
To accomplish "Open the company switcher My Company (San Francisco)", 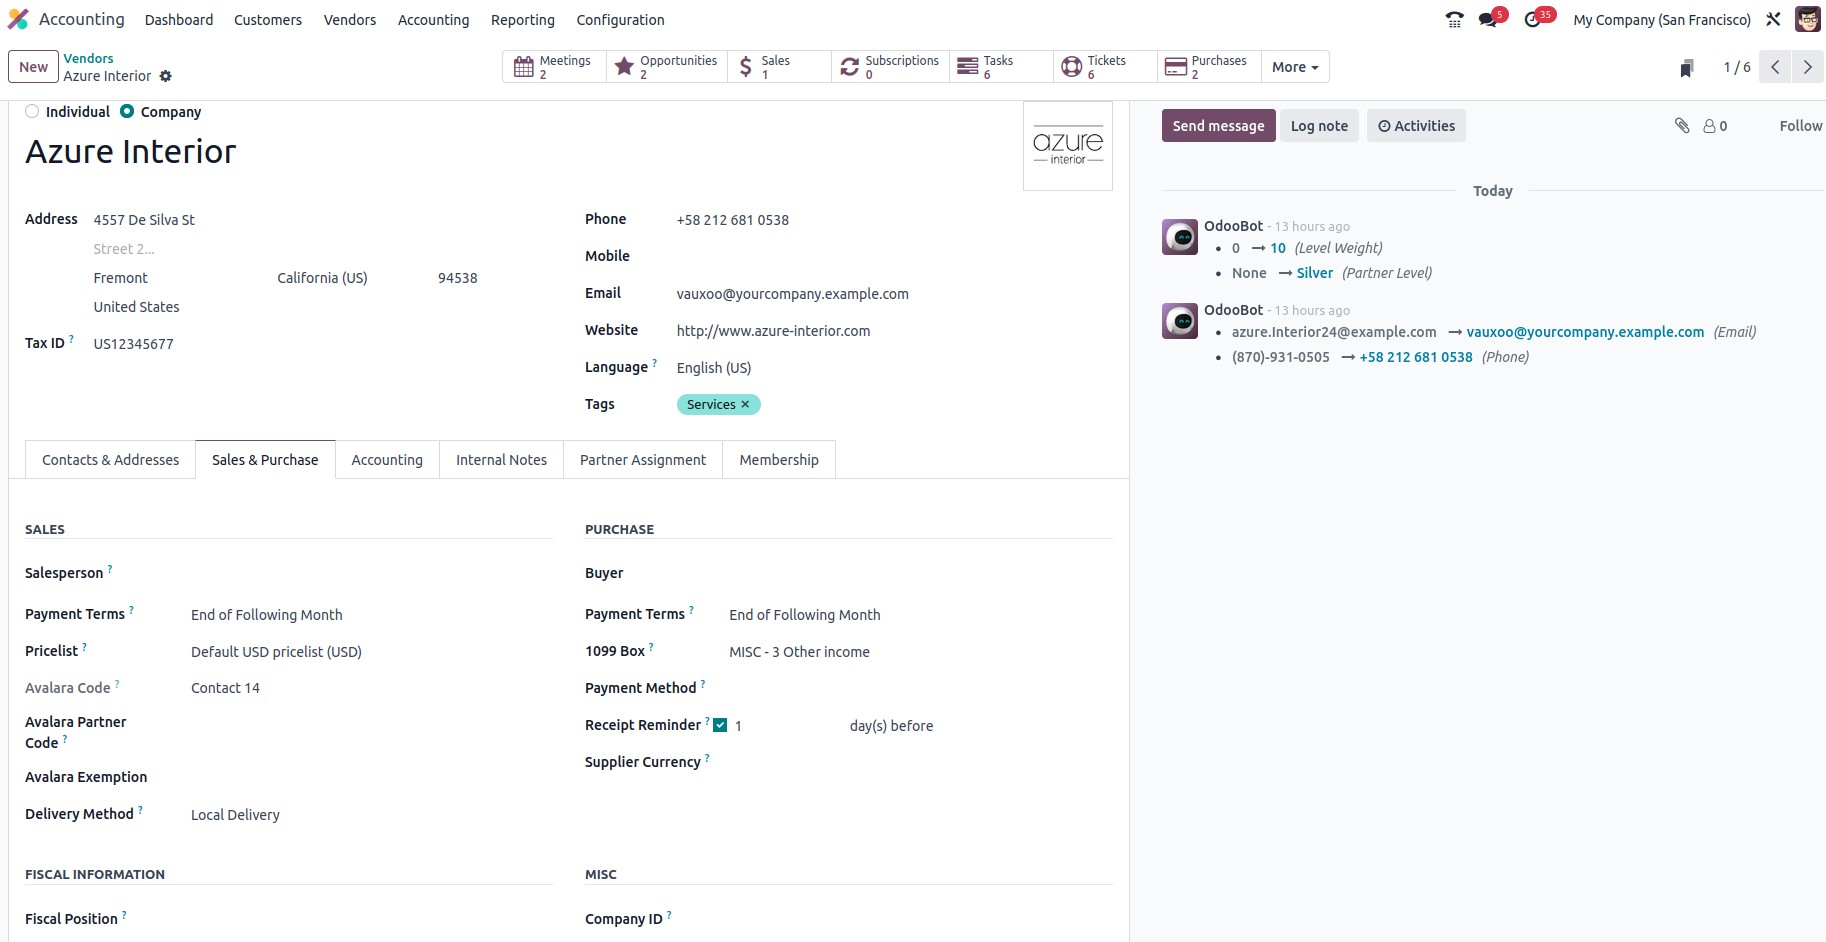I will [1662, 19].
